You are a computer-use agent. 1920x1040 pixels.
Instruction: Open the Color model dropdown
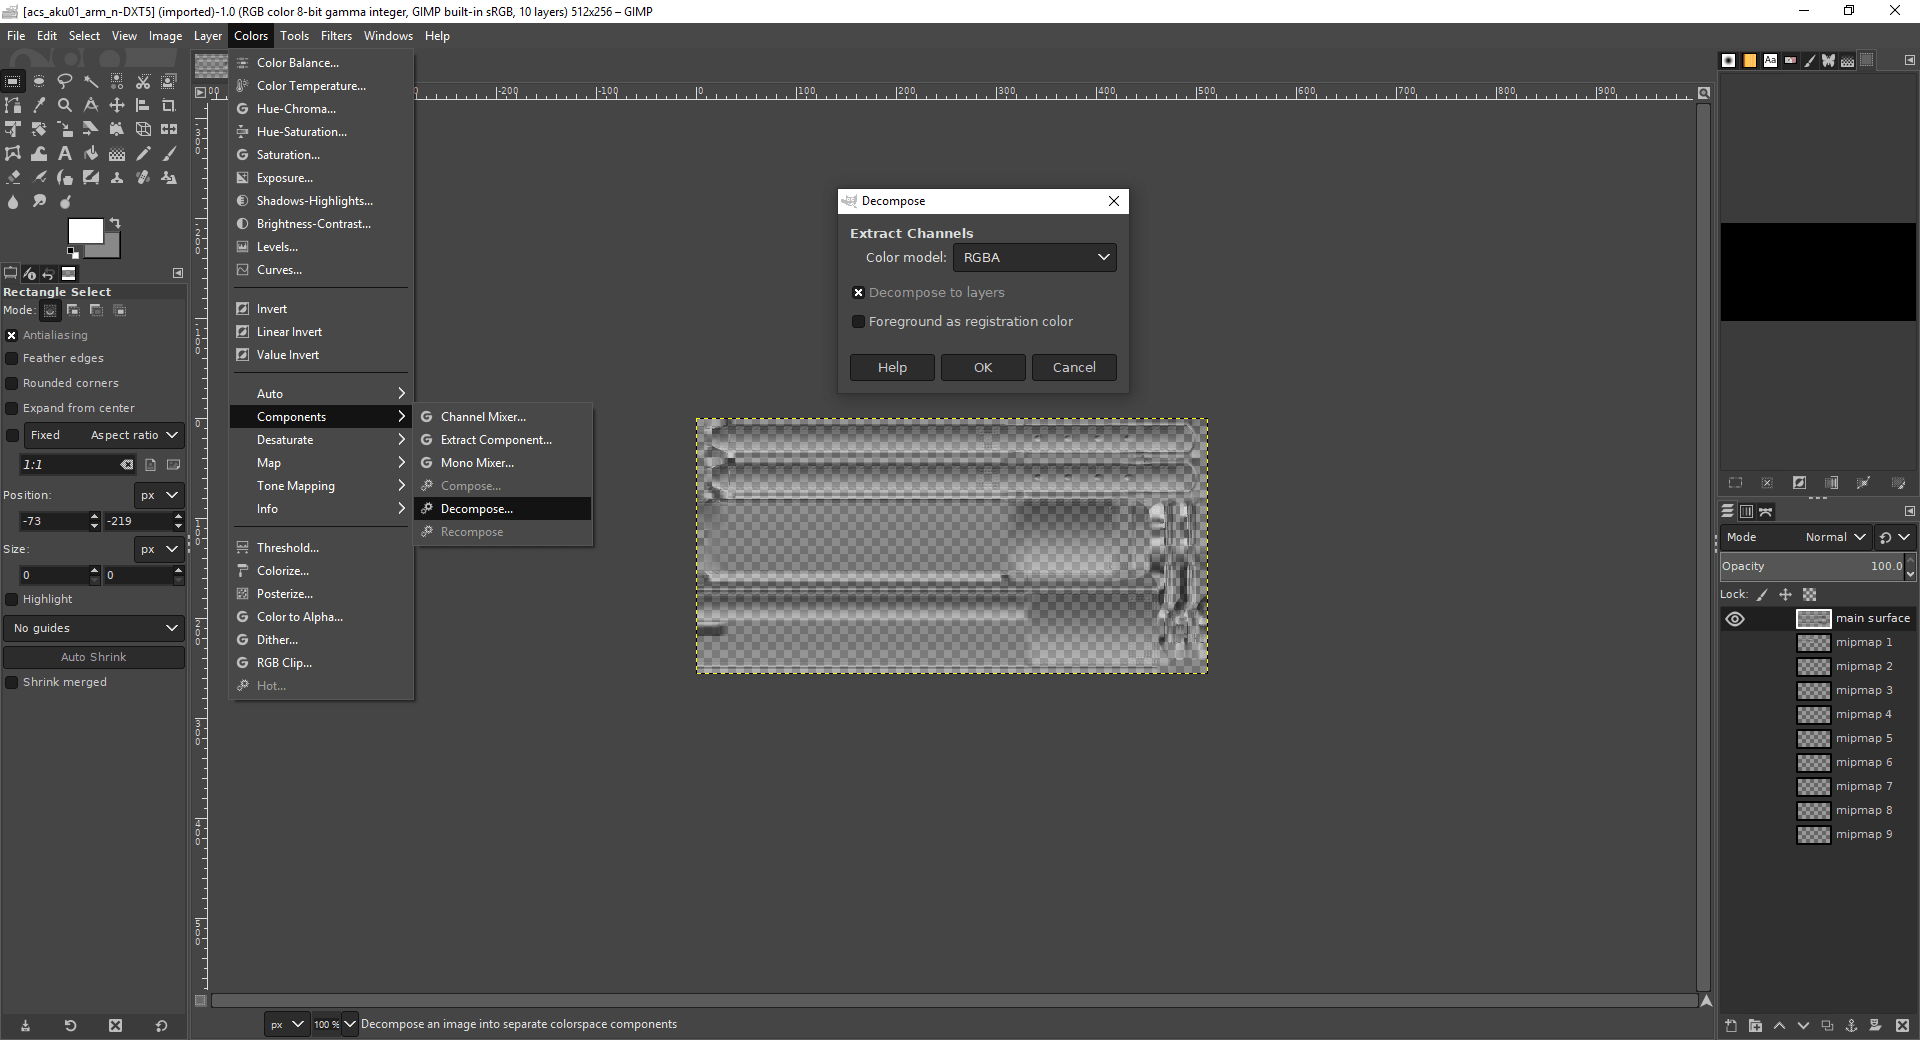[x=1034, y=257]
